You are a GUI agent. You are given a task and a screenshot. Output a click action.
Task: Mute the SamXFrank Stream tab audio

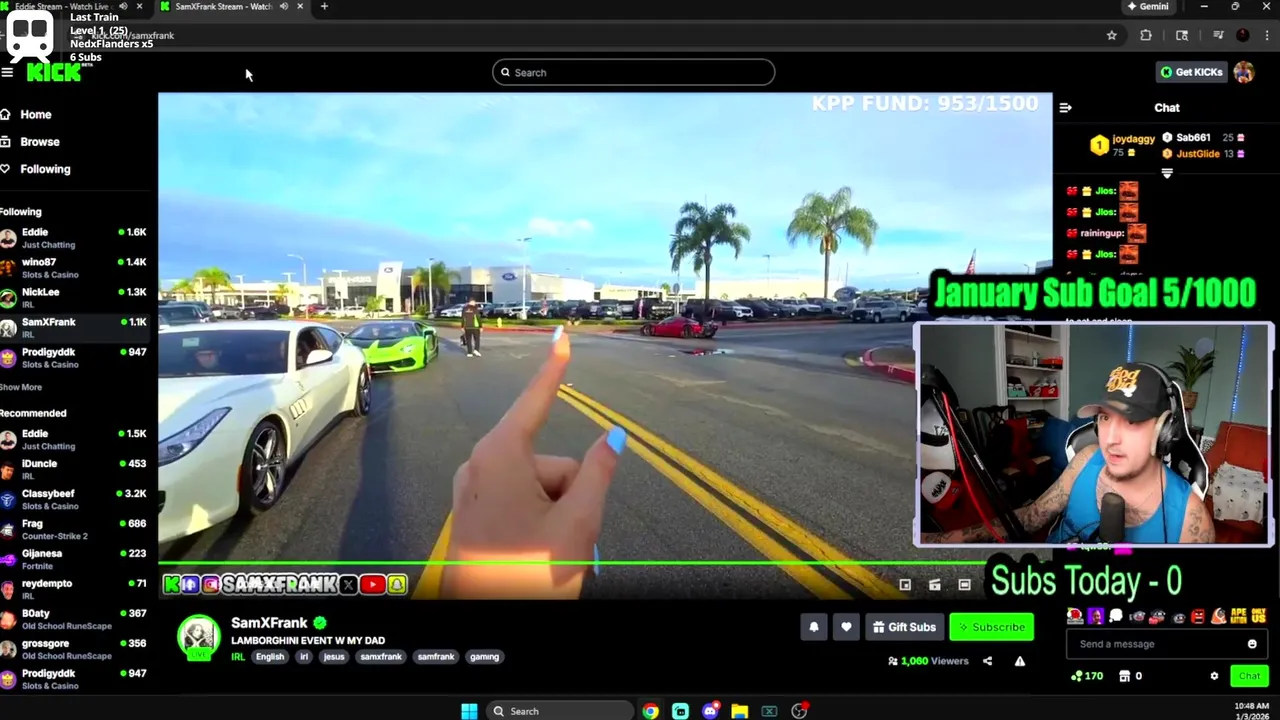tap(284, 6)
